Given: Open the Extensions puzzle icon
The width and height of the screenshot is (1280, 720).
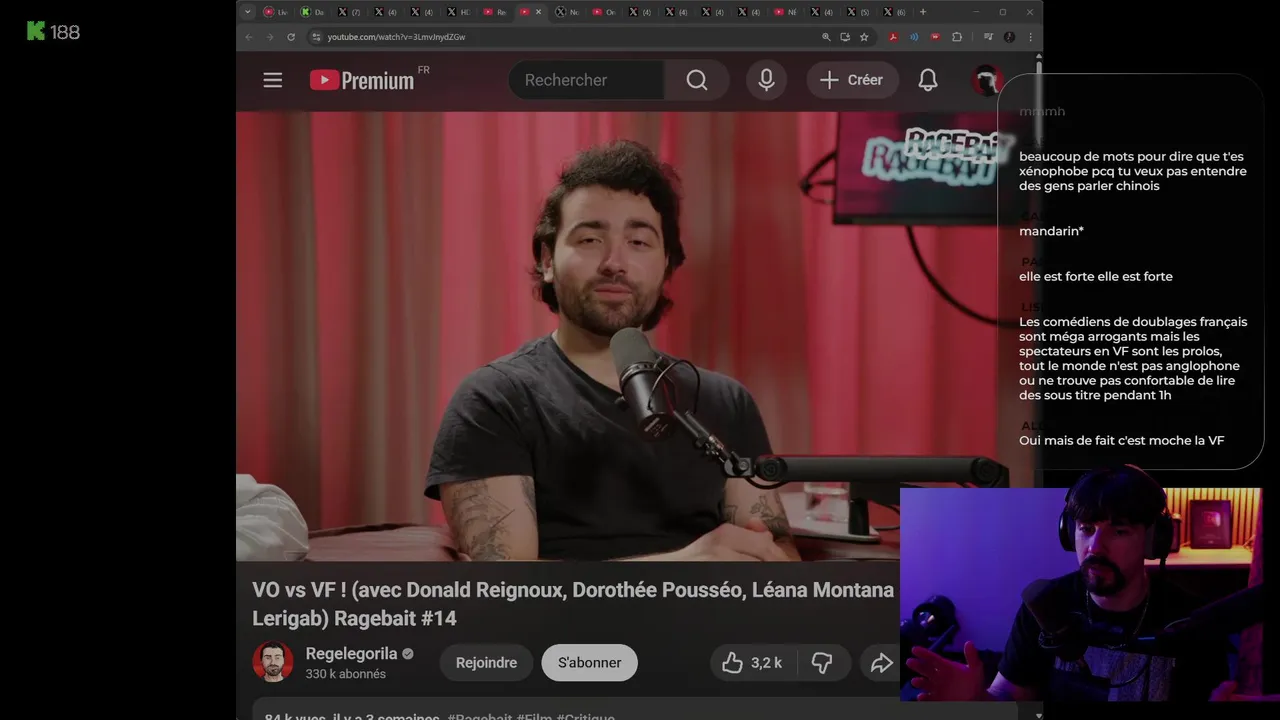Looking at the screenshot, I should click(x=957, y=37).
